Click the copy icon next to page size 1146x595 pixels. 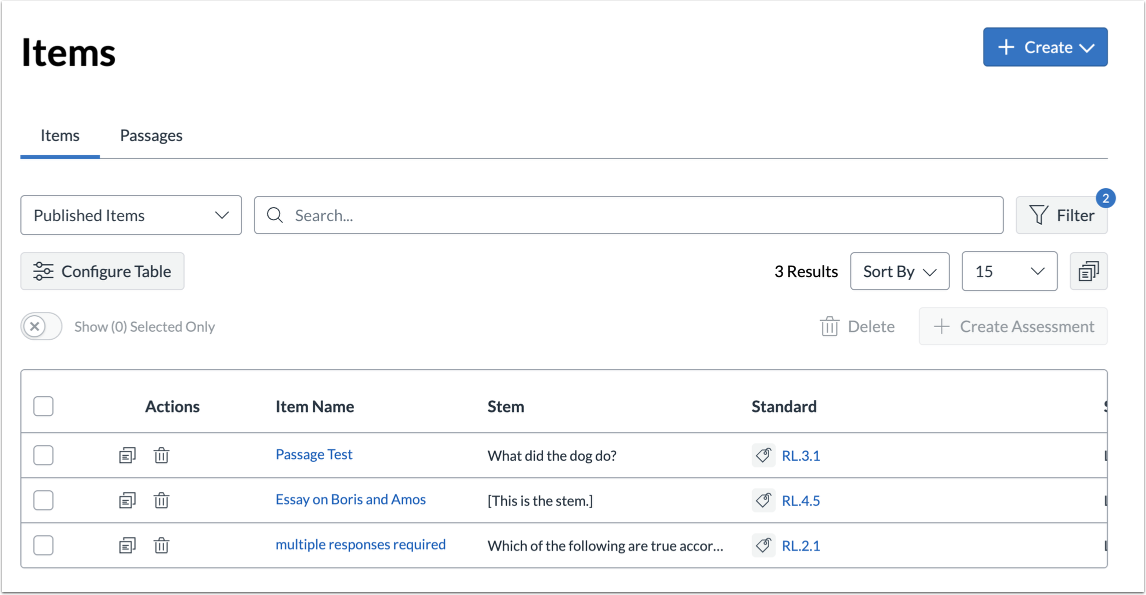coord(1089,271)
